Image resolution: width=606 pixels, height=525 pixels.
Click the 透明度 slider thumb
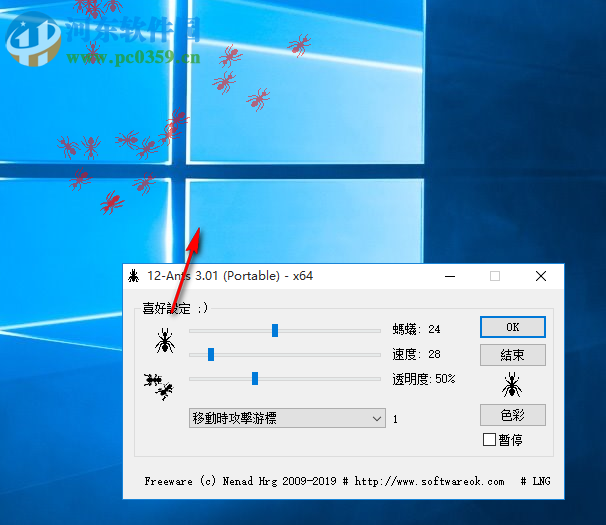[x=255, y=378]
